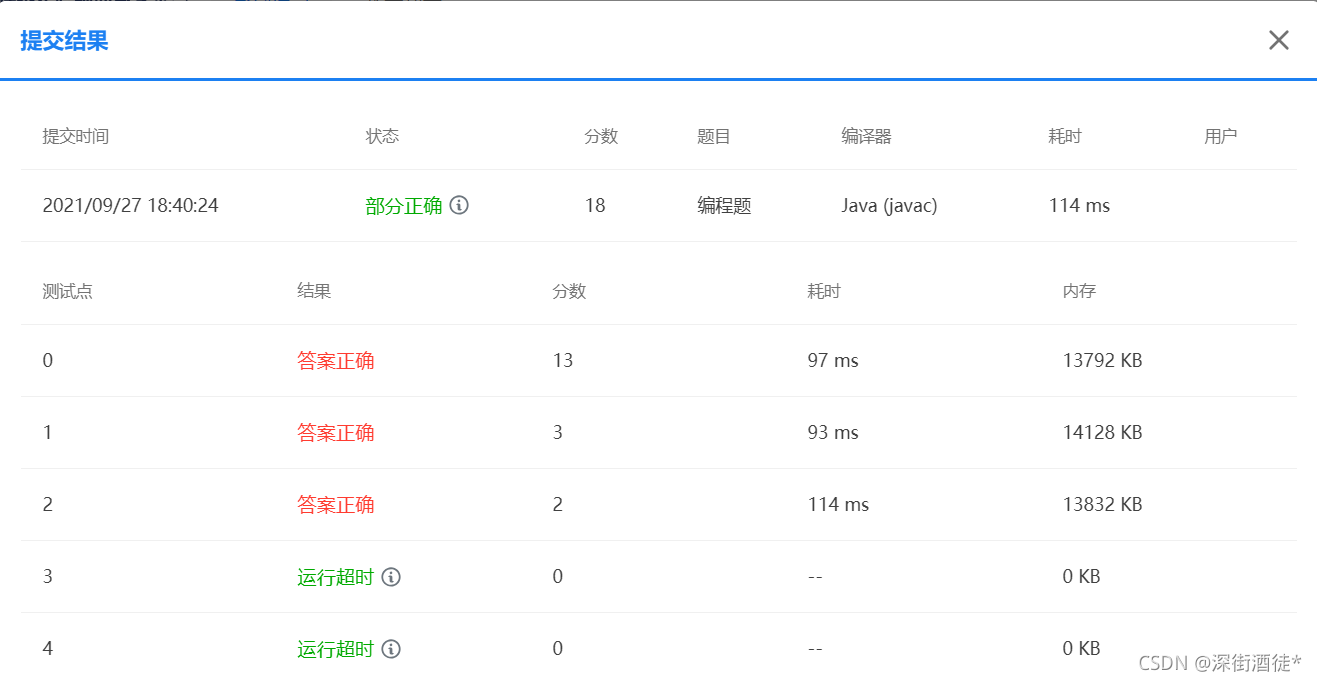The image size is (1317, 681).
Task: Select the 提交结果 dialog title tab
Action: tap(63, 40)
